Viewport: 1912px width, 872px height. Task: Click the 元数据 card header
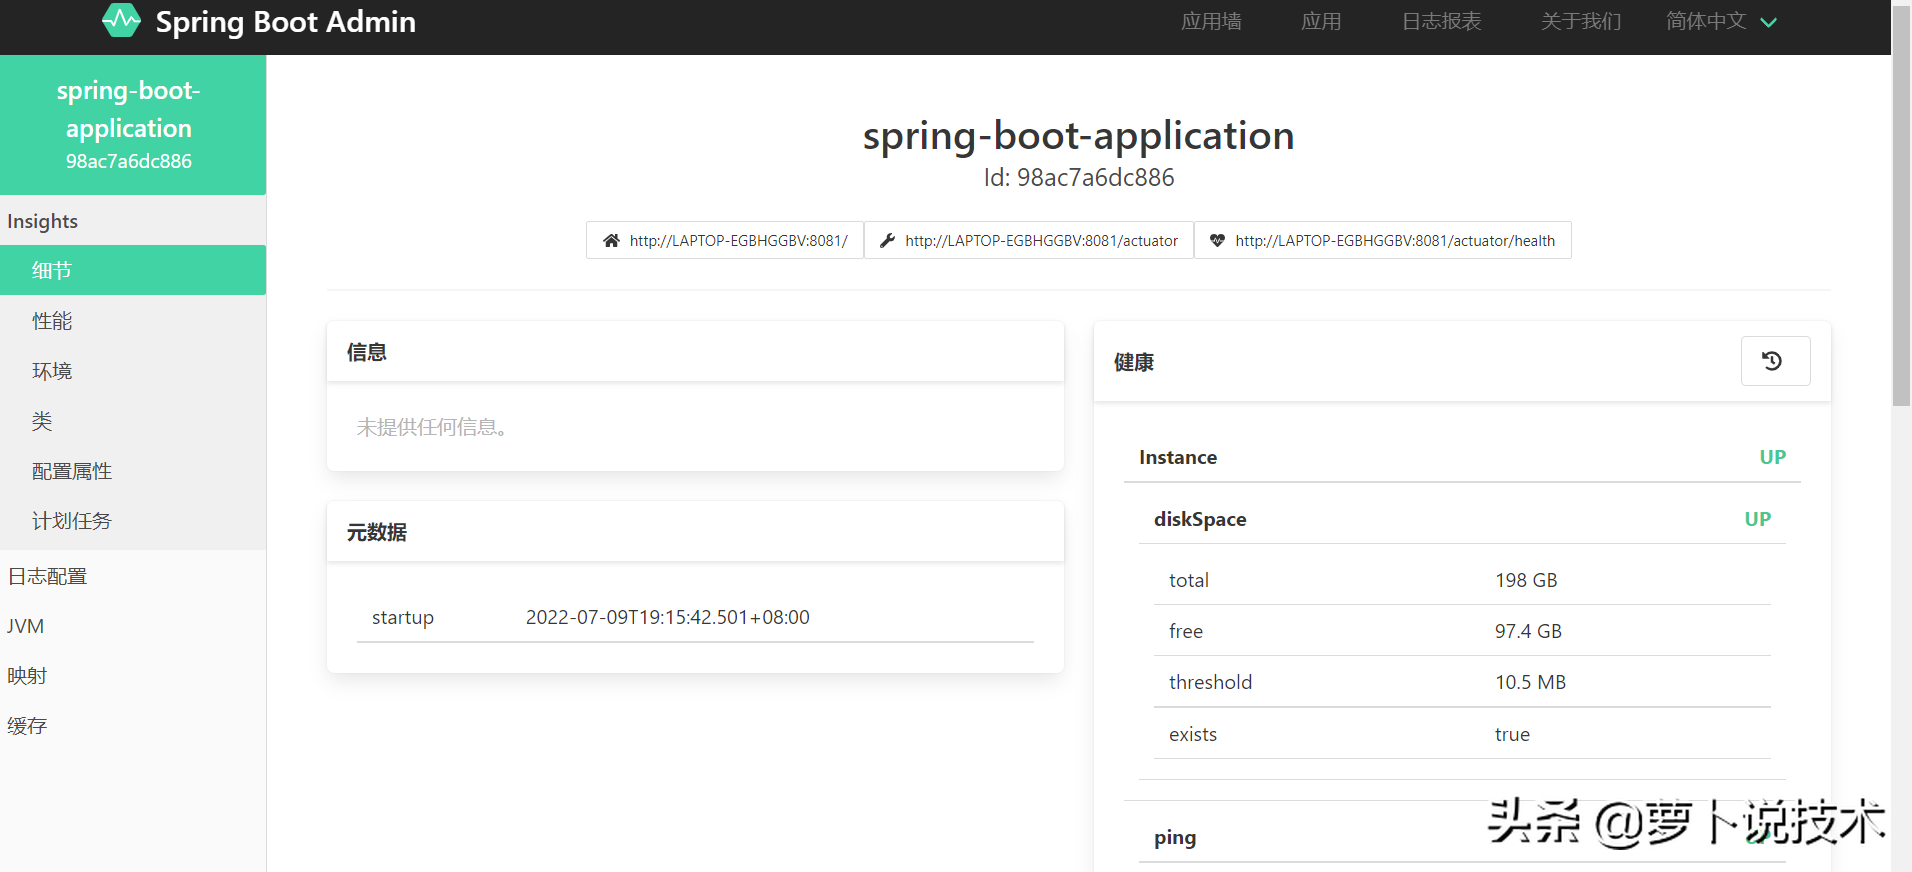695,532
